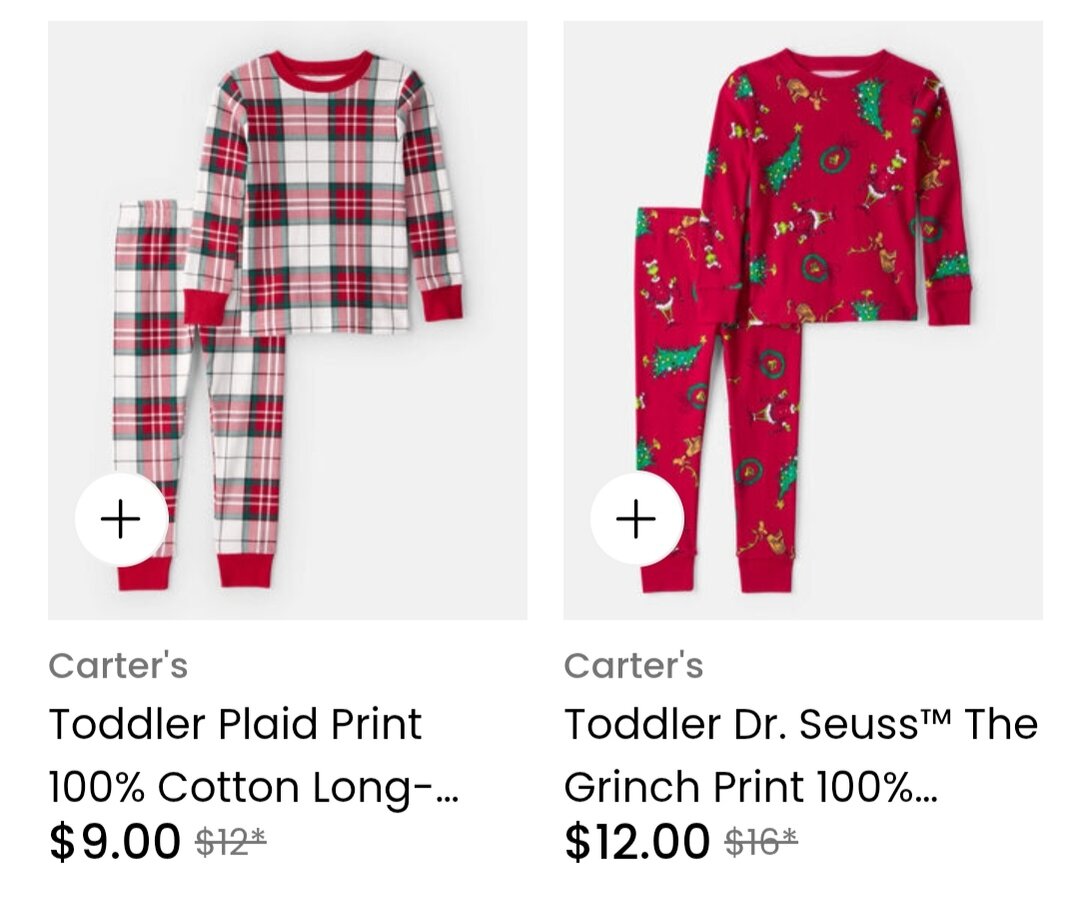Click the $9.00 sale price
The height and width of the screenshot is (900, 1079).
pyautogui.click(x=114, y=842)
